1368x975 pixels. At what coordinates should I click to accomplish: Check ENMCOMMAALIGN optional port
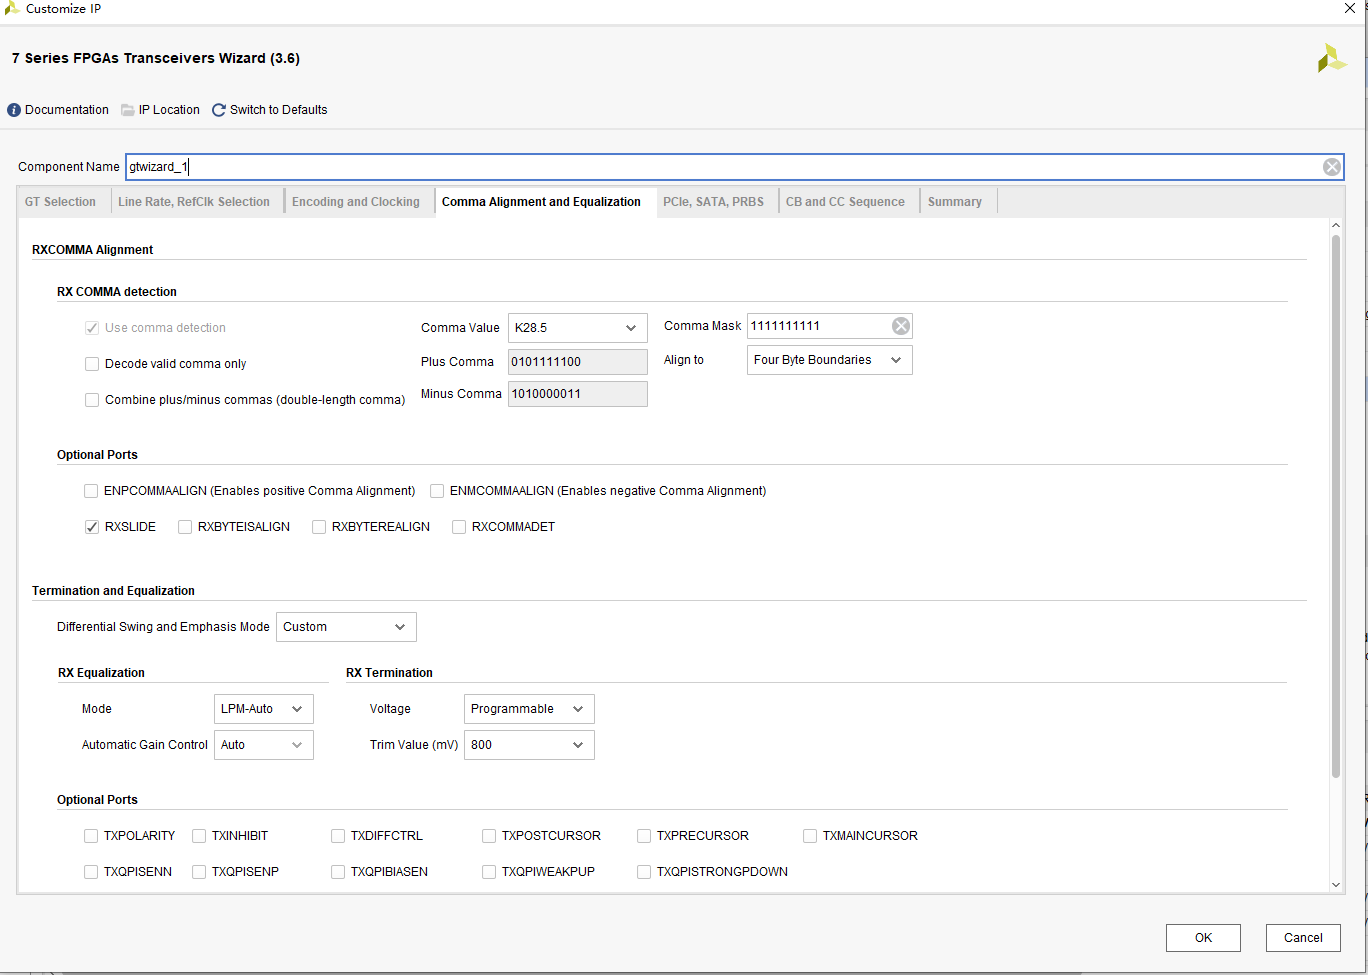(437, 491)
